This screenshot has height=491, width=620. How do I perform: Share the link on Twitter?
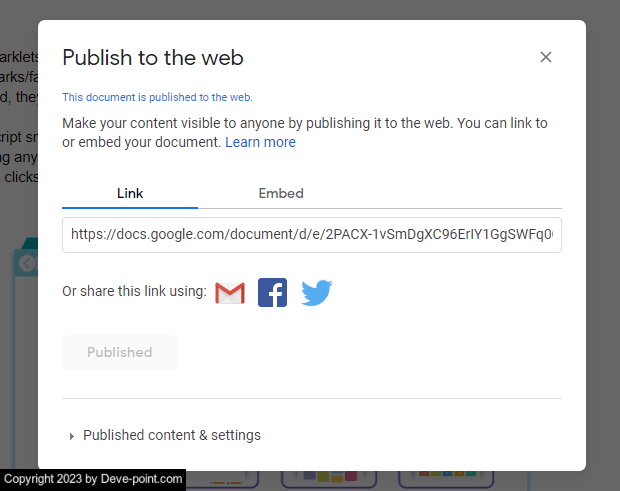[316, 293]
